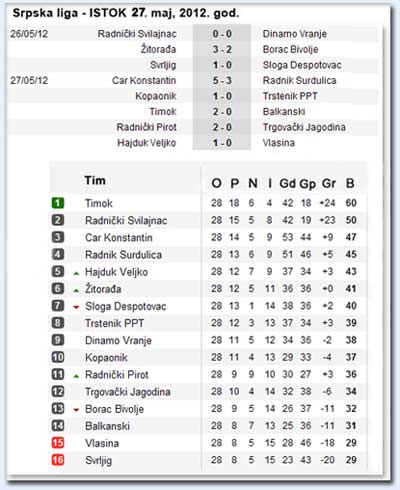Click red down arrow beside Borac Bivolje
Screen dimensions: 400x490
[76, 410]
